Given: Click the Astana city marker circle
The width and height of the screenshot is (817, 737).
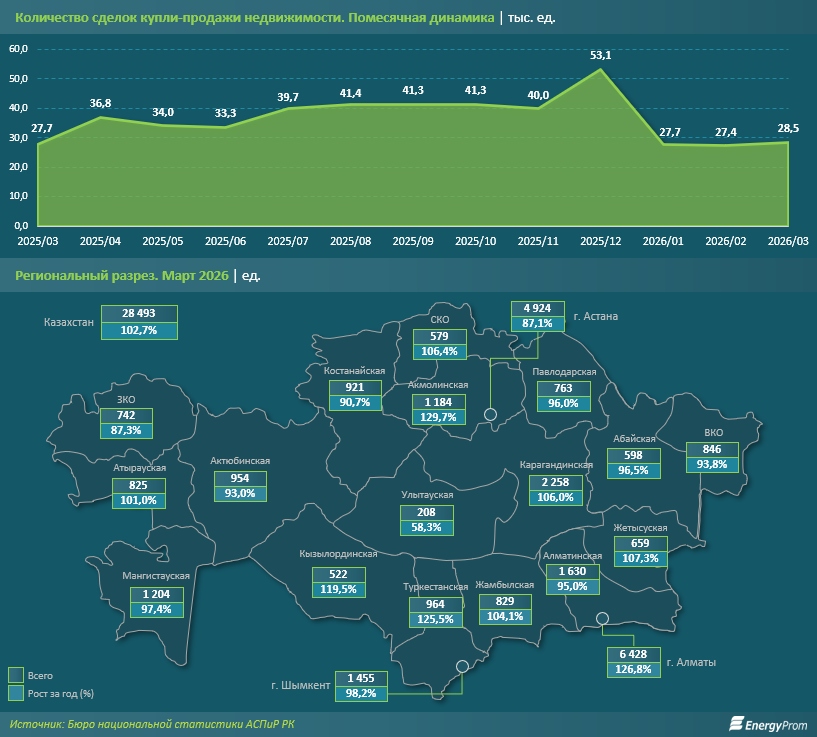Looking at the screenshot, I should [x=490, y=414].
